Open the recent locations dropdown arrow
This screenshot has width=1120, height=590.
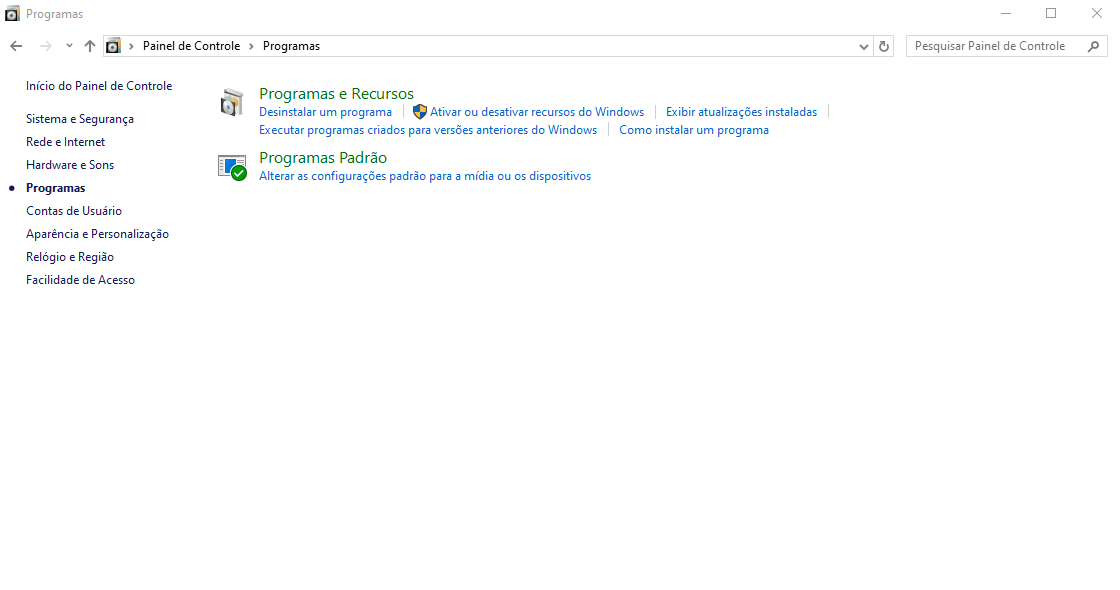pyautogui.click(x=69, y=46)
